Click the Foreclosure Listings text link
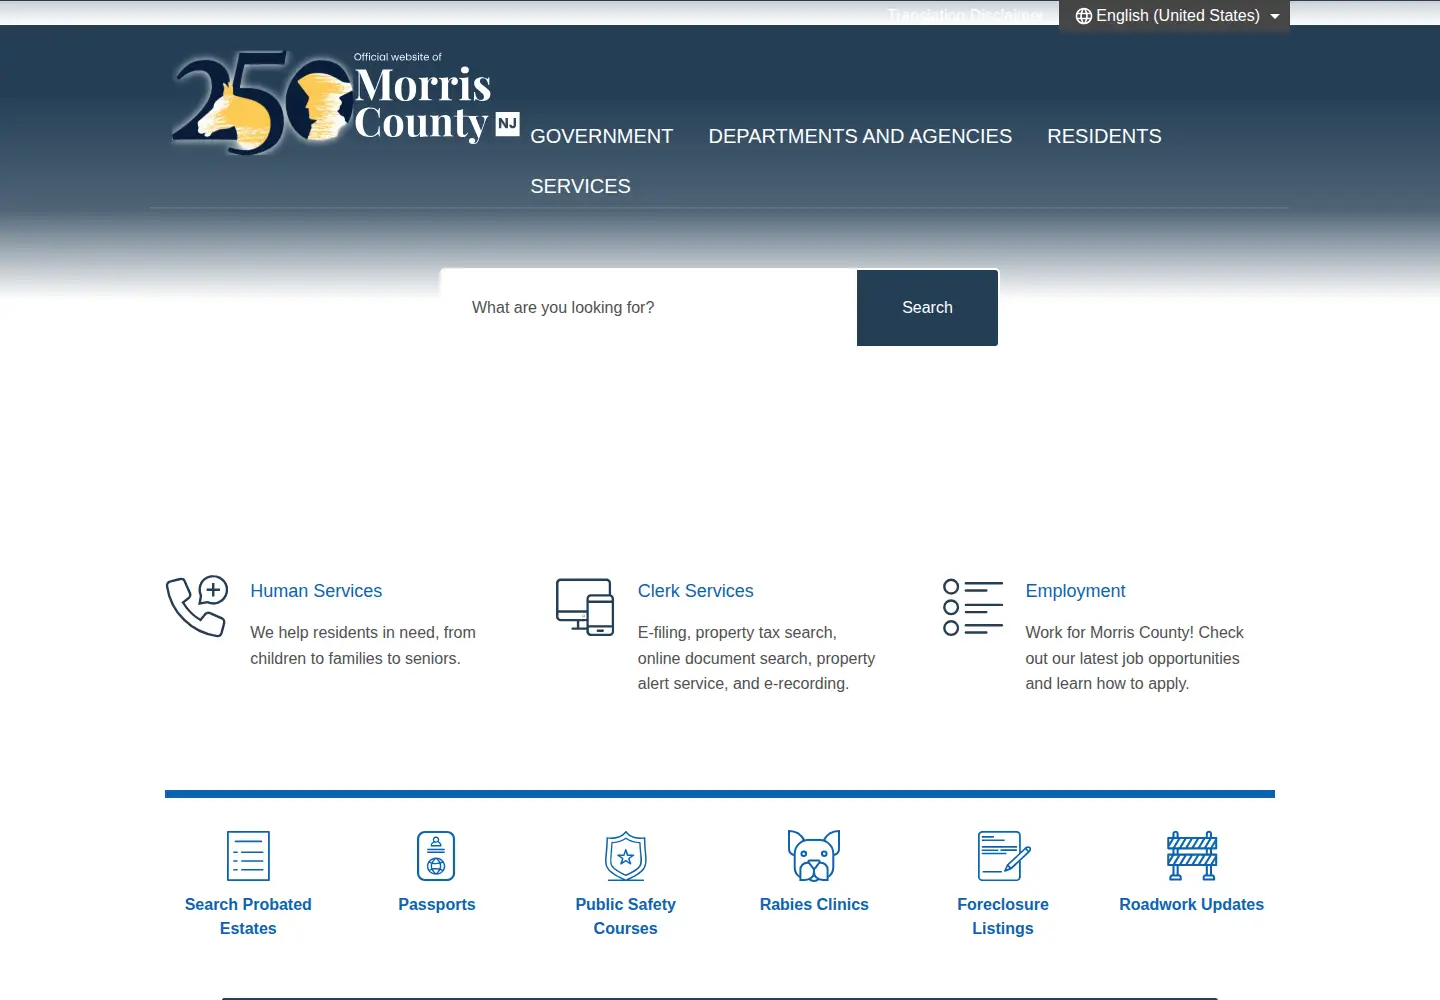Image resolution: width=1440 pixels, height=1000 pixels. (1003, 916)
